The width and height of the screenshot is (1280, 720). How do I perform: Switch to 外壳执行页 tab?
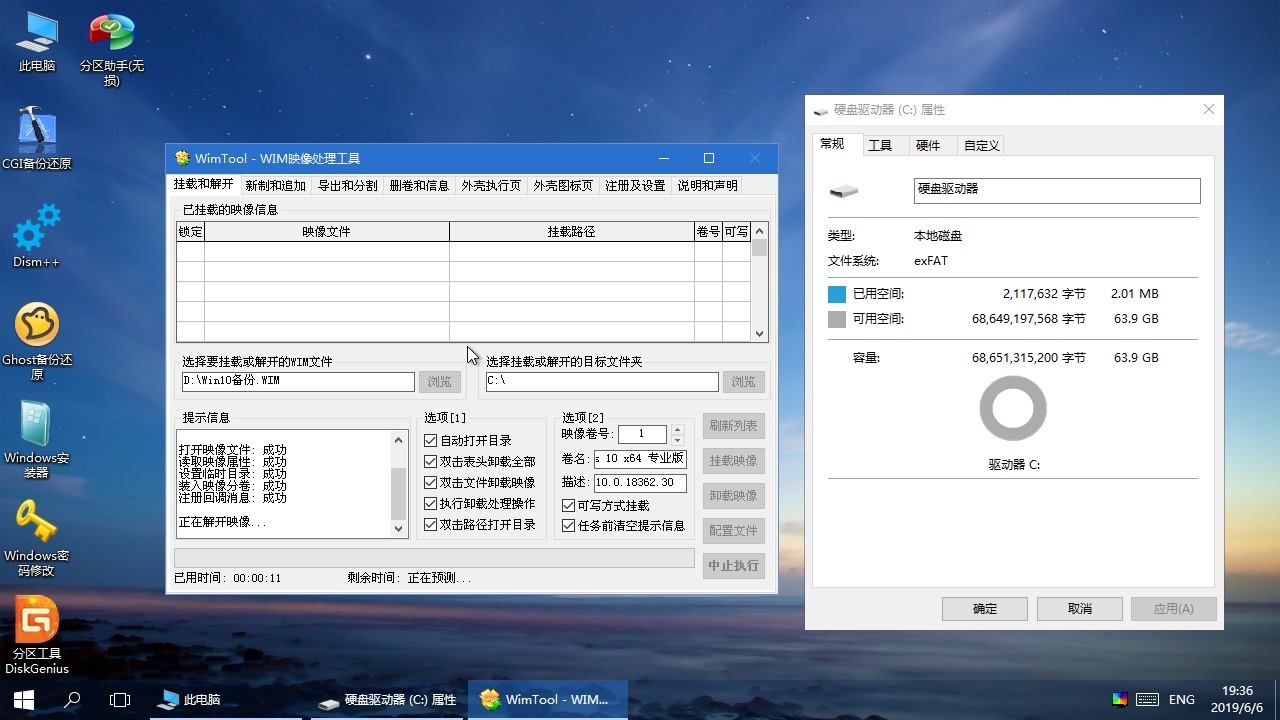click(x=492, y=186)
